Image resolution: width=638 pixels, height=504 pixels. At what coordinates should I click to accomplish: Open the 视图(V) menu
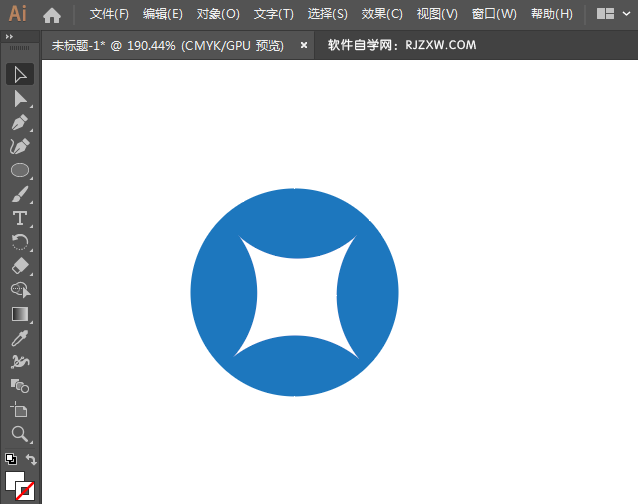(437, 14)
